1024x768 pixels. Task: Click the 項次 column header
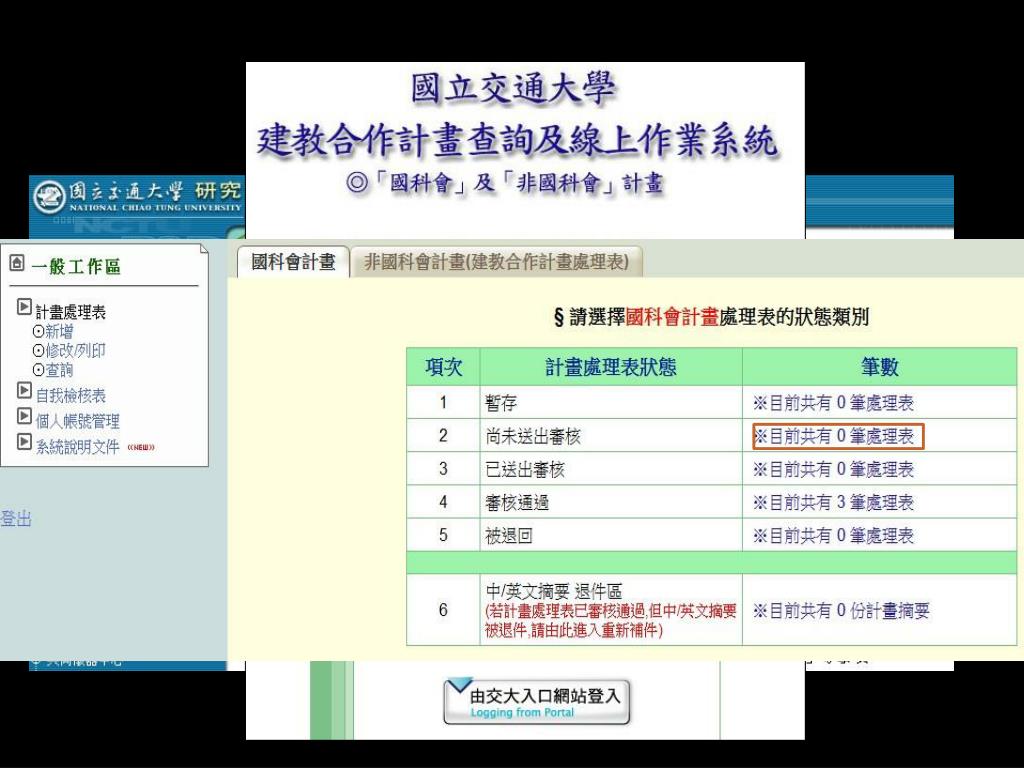pyautogui.click(x=443, y=367)
